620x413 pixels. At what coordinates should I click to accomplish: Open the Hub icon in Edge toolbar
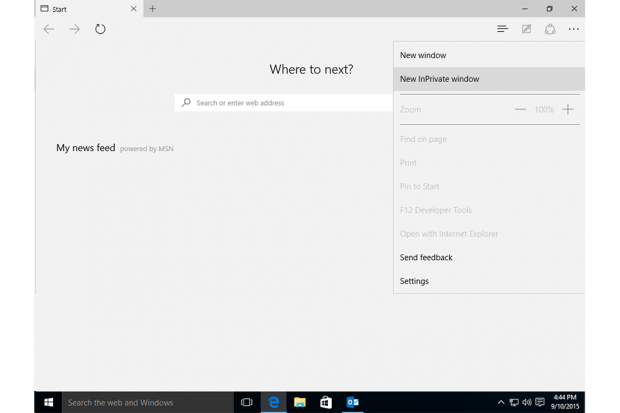coord(502,29)
